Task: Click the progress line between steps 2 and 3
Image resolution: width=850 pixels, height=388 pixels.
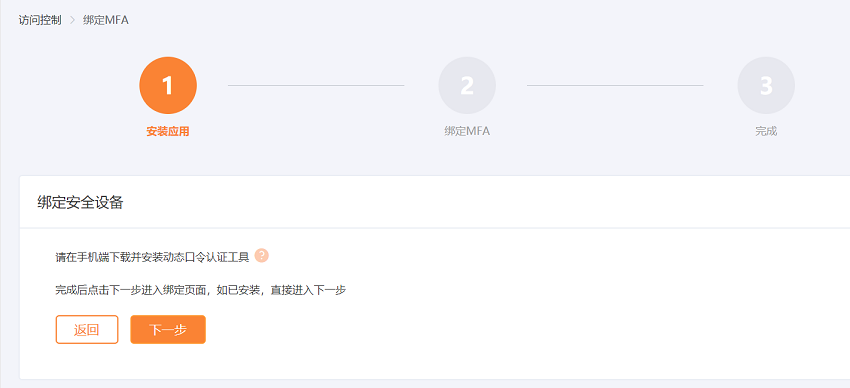Action: (x=615, y=85)
